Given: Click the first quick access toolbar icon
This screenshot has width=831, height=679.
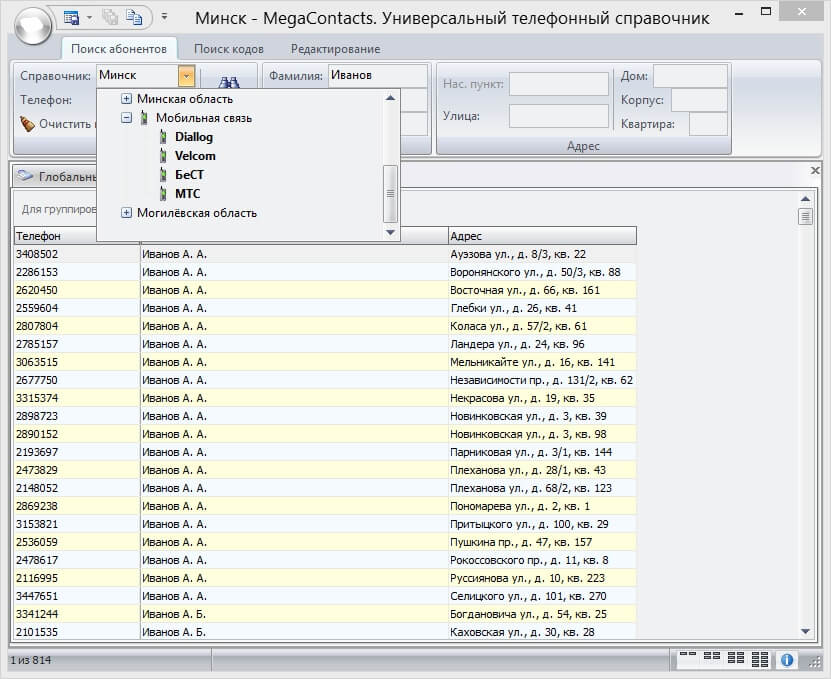Looking at the screenshot, I should coord(71,17).
